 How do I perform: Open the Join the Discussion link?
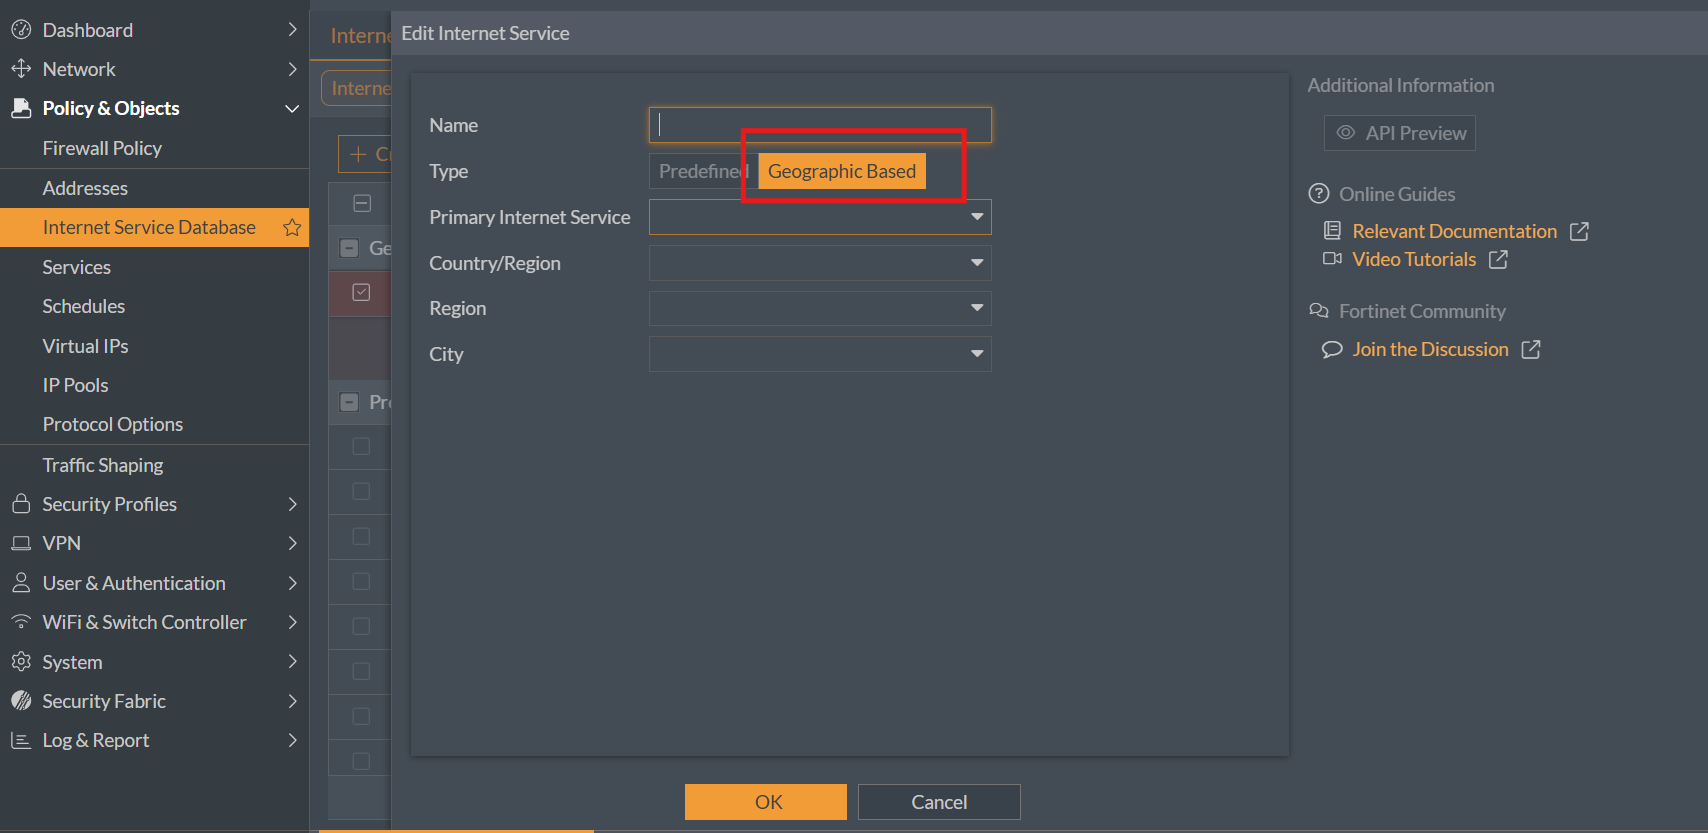coord(1430,349)
